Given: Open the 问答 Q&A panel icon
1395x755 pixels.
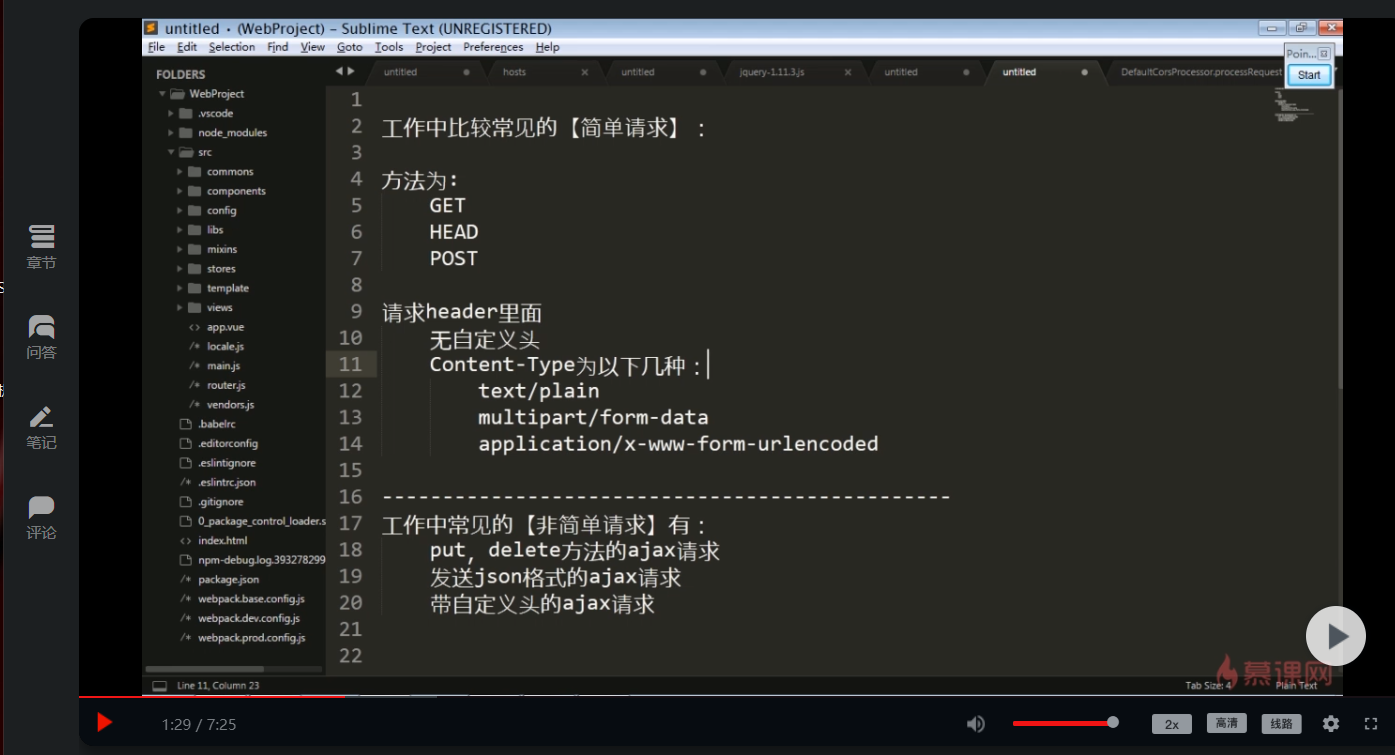Looking at the screenshot, I should [x=41, y=327].
